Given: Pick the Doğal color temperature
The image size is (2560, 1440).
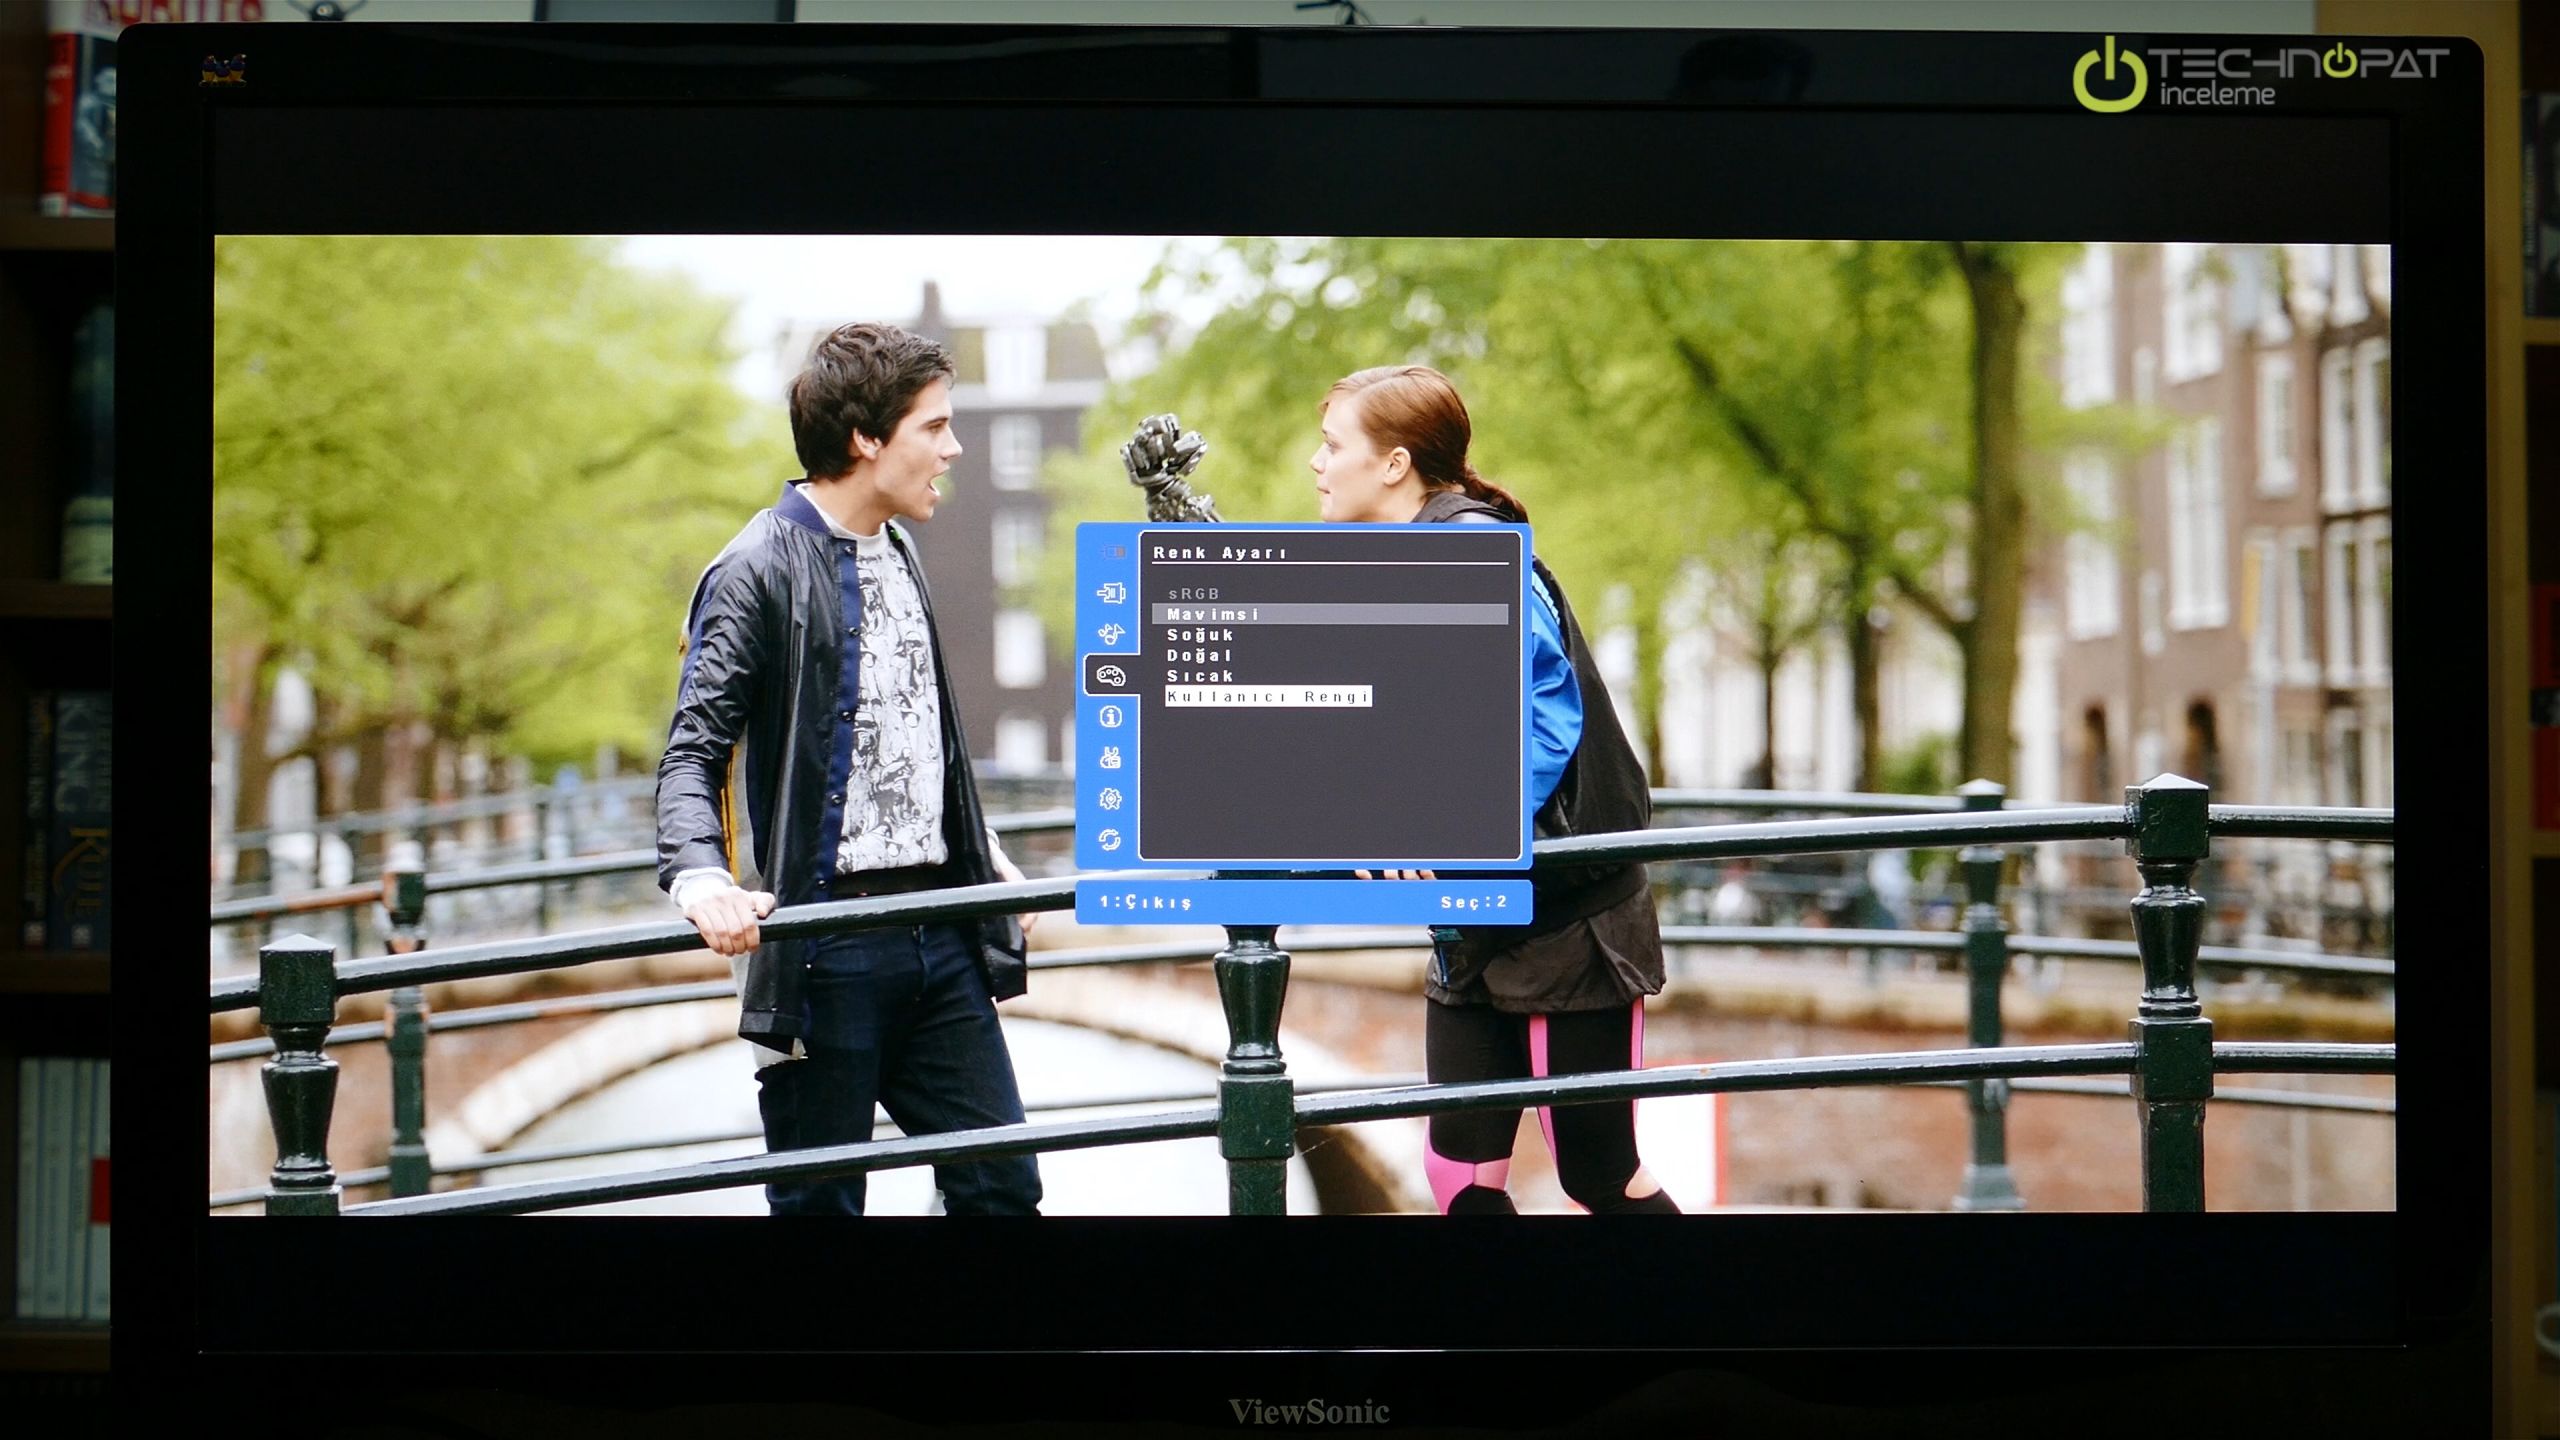Looking at the screenshot, I should pyautogui.click(x=1199, y=656).
